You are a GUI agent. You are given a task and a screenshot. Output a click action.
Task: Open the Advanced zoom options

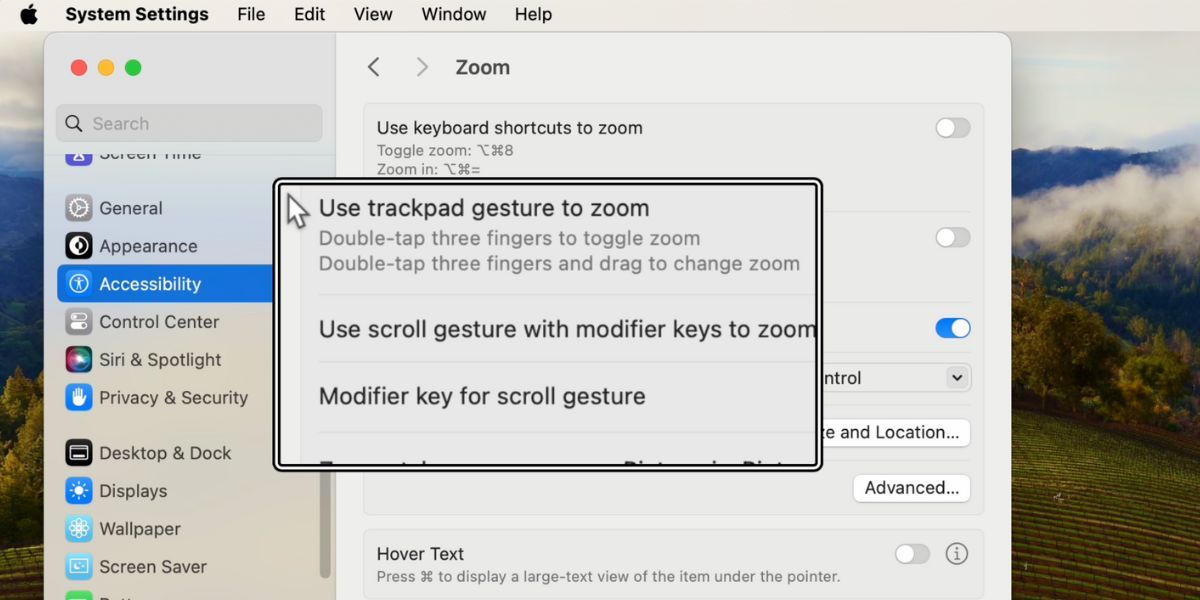pyautogui.click(x=911, y=488)
